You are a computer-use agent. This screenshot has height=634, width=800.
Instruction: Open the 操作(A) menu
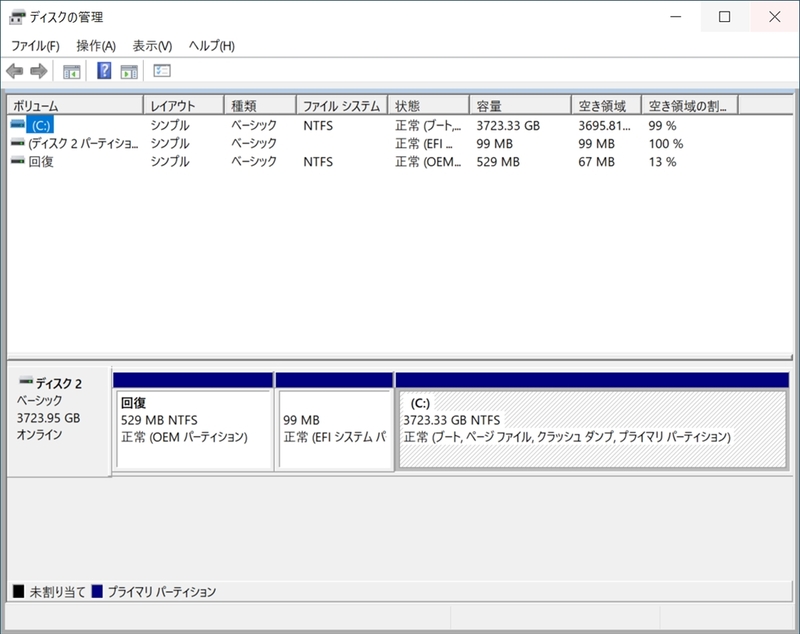coord(96,46)
